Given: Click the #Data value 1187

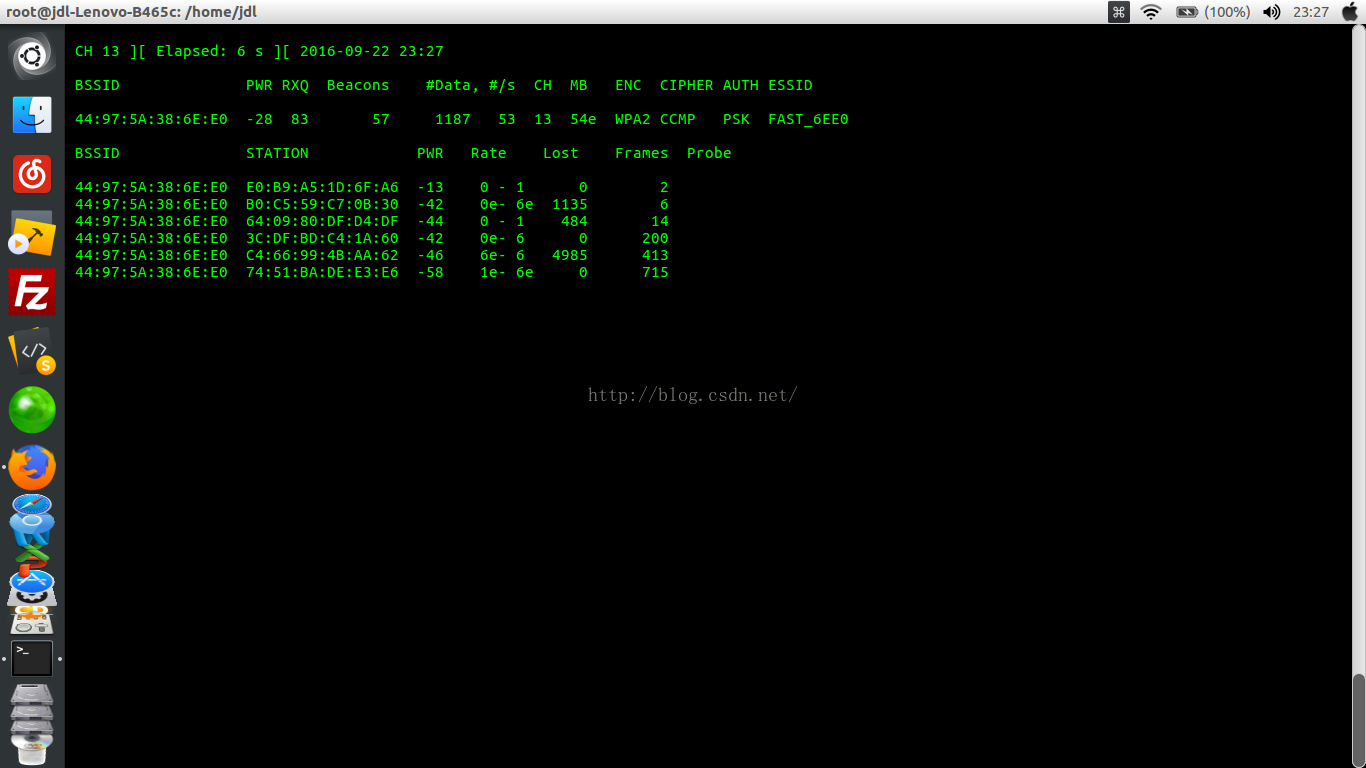Looking at the screenshot, I should 453,119.
